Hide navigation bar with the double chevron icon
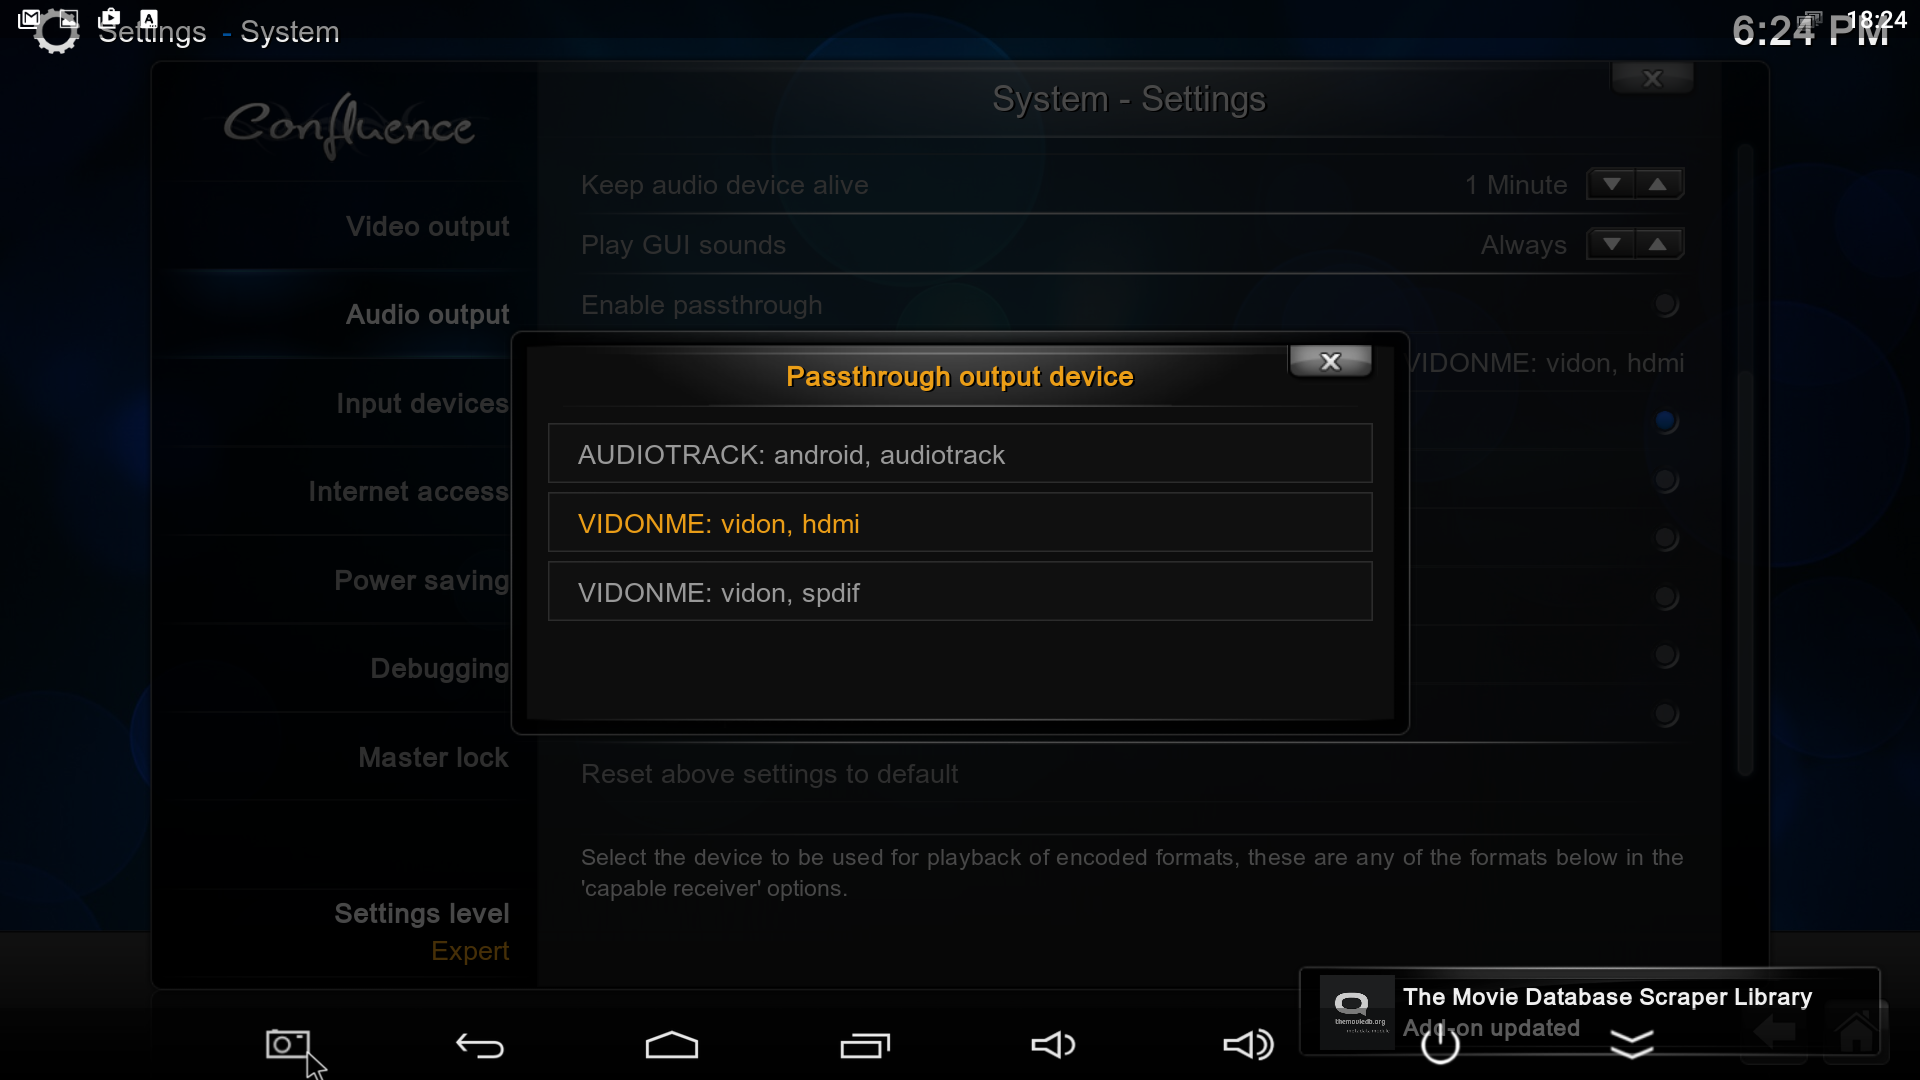Screen dimensions: 1920x1080 (1632, 1046)
